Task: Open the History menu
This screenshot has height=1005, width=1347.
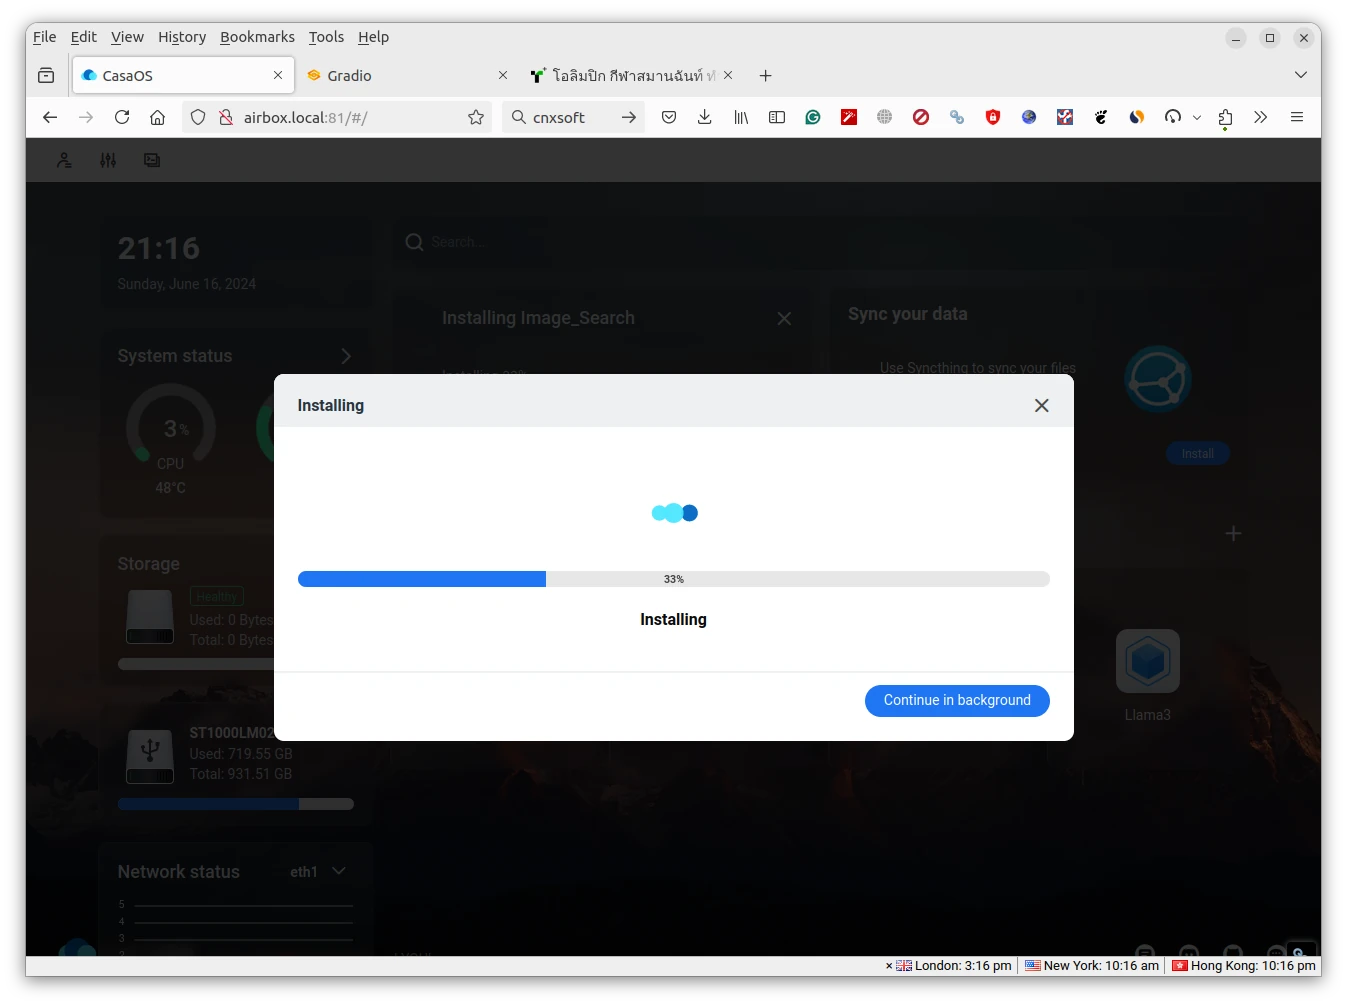Action: pos(182,37)
